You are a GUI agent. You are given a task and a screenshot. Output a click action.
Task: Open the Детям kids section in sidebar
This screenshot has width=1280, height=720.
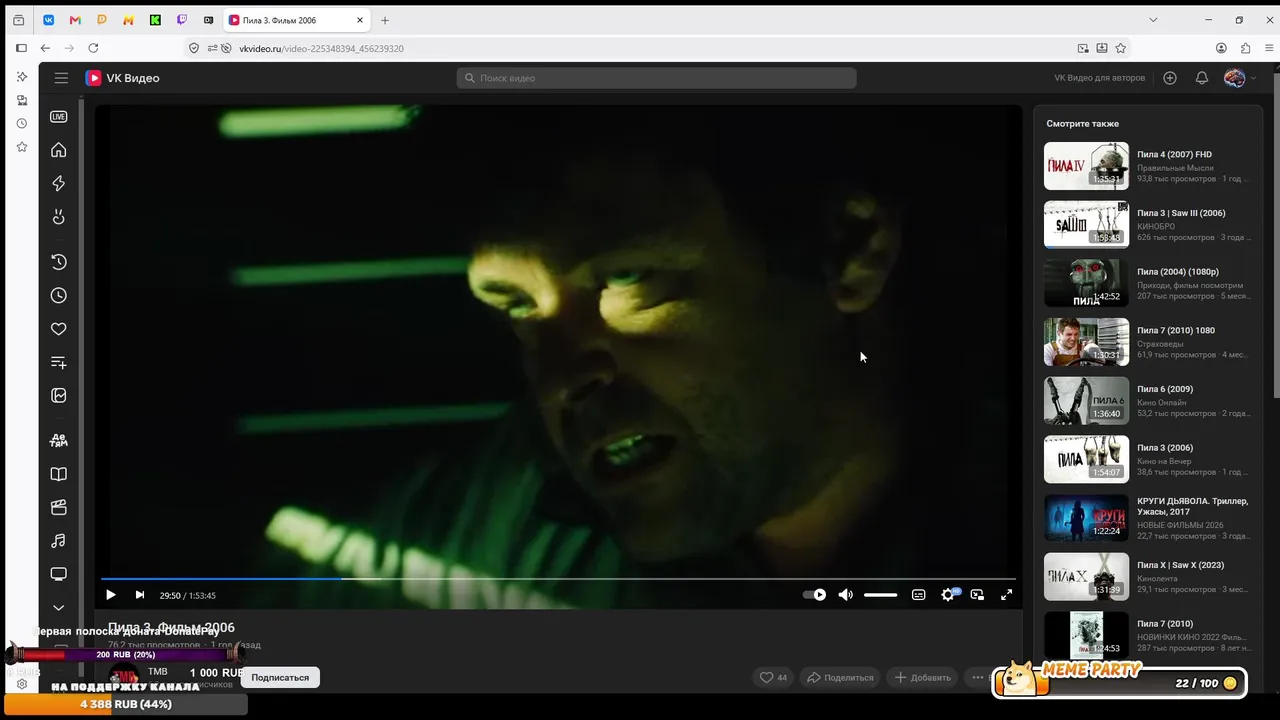(59, 440)
